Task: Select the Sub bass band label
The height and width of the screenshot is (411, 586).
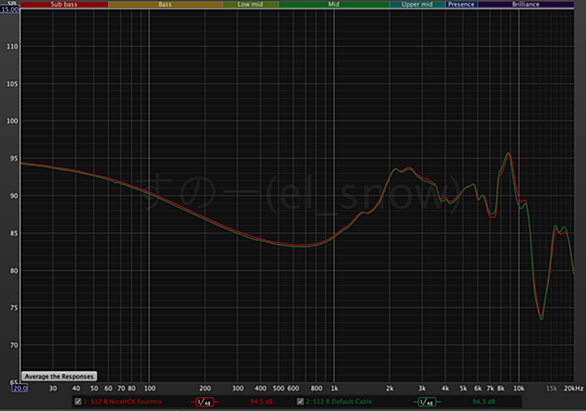Action: (x=64, y=4)
